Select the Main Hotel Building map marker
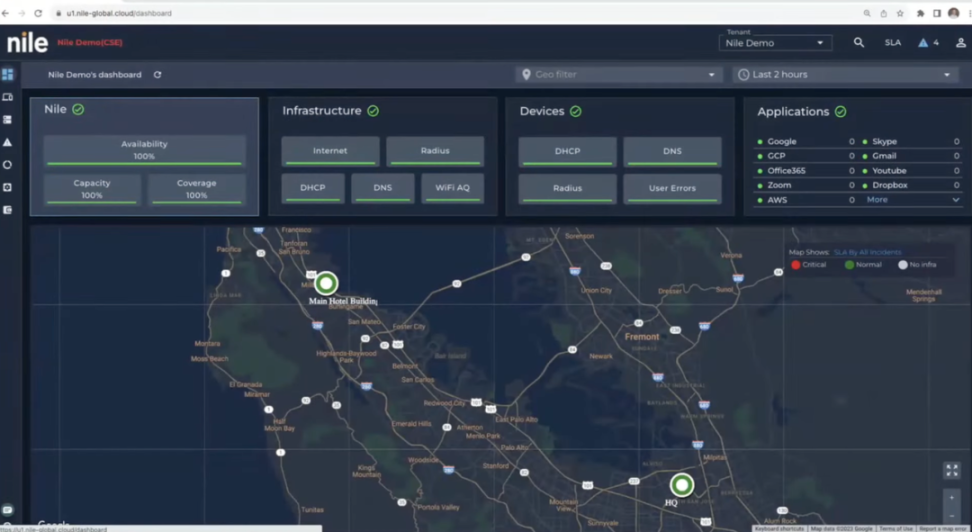972x532 pixels. [x=326, y=283]
